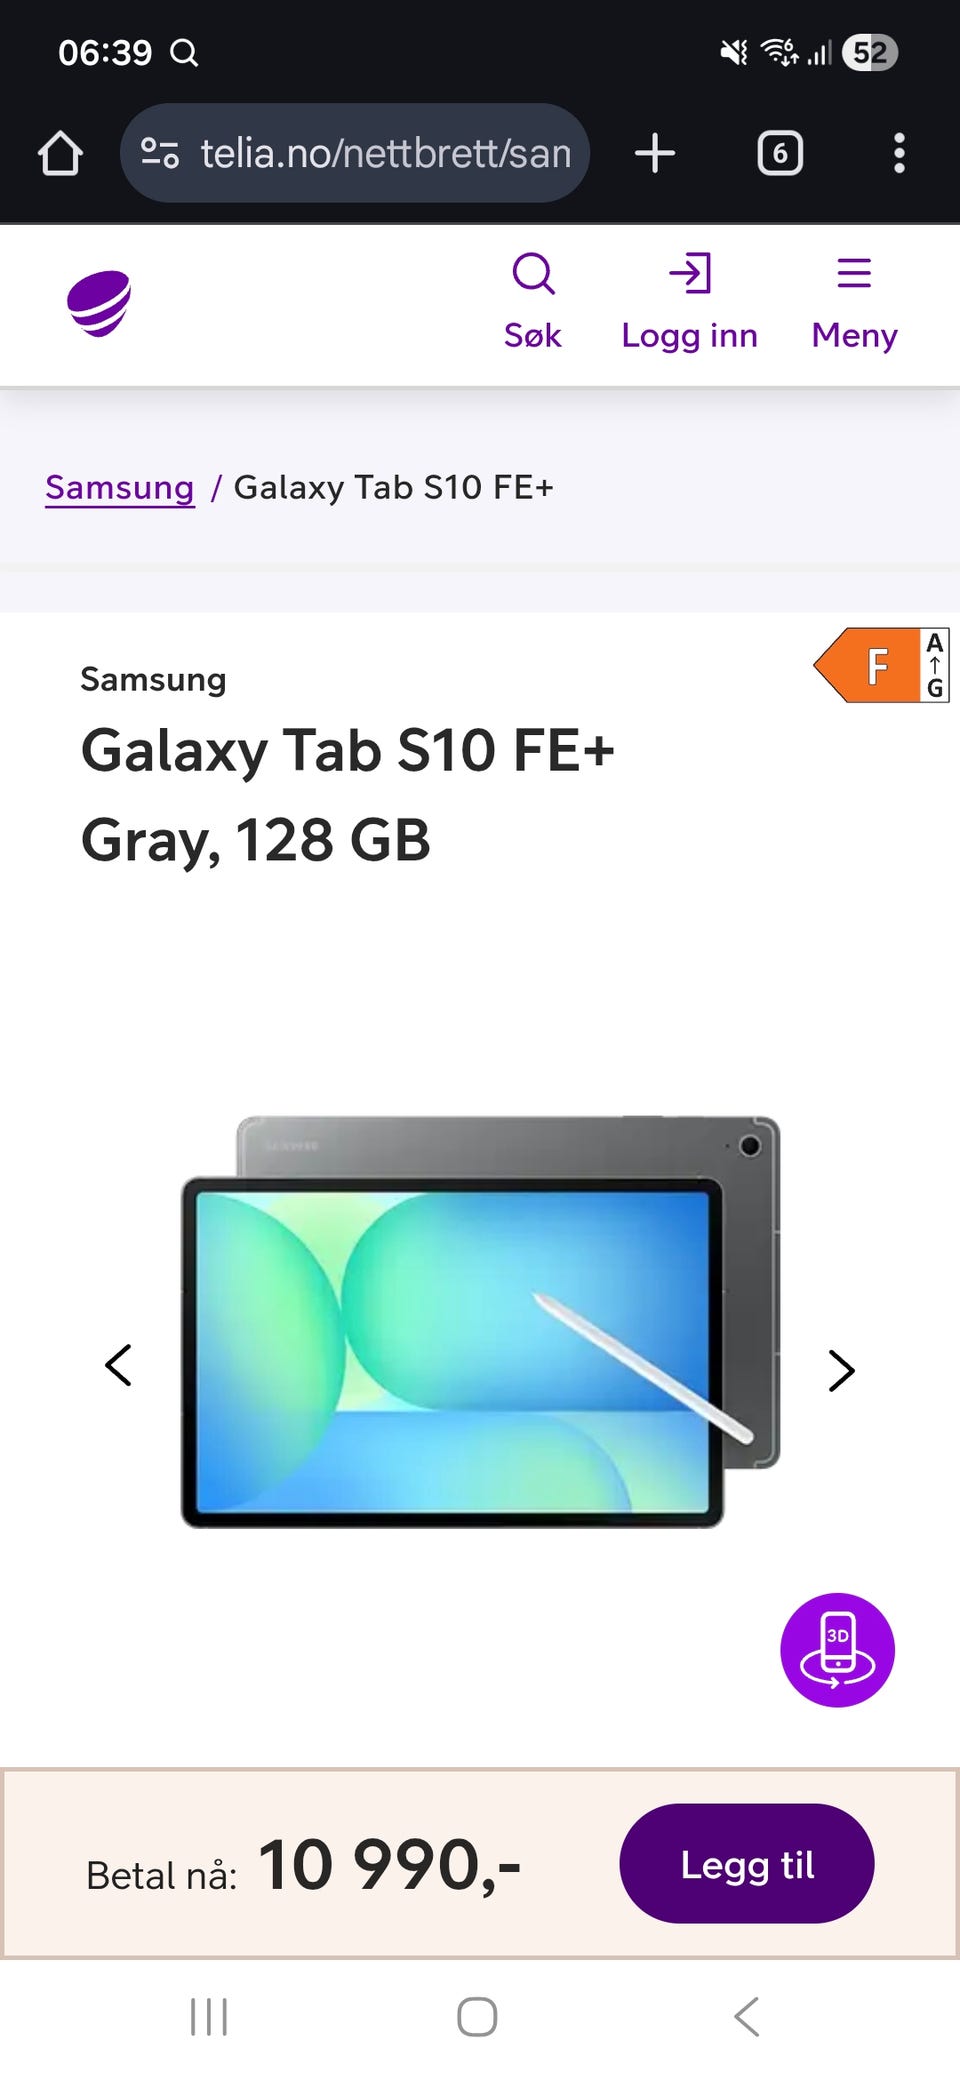This screenshot has height=2080, width=960.
Task: Tap the Android home button
Action: (477, 2017)
